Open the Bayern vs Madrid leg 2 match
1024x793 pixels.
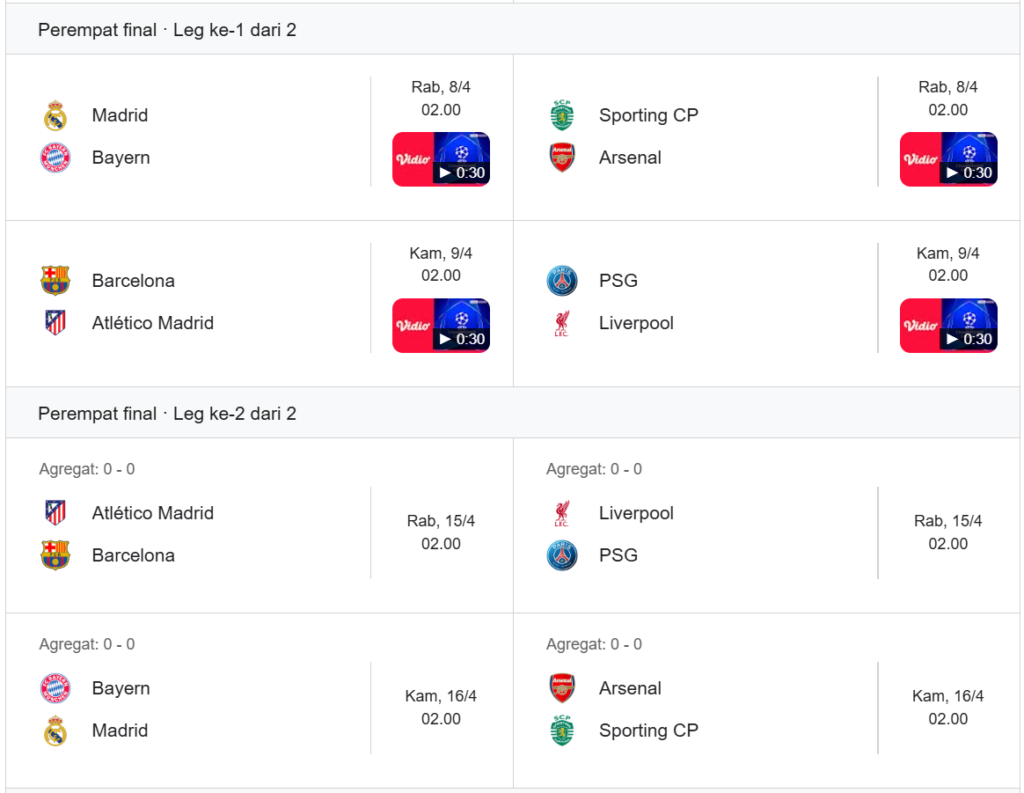pyautogui.click(x=259, y=708)
